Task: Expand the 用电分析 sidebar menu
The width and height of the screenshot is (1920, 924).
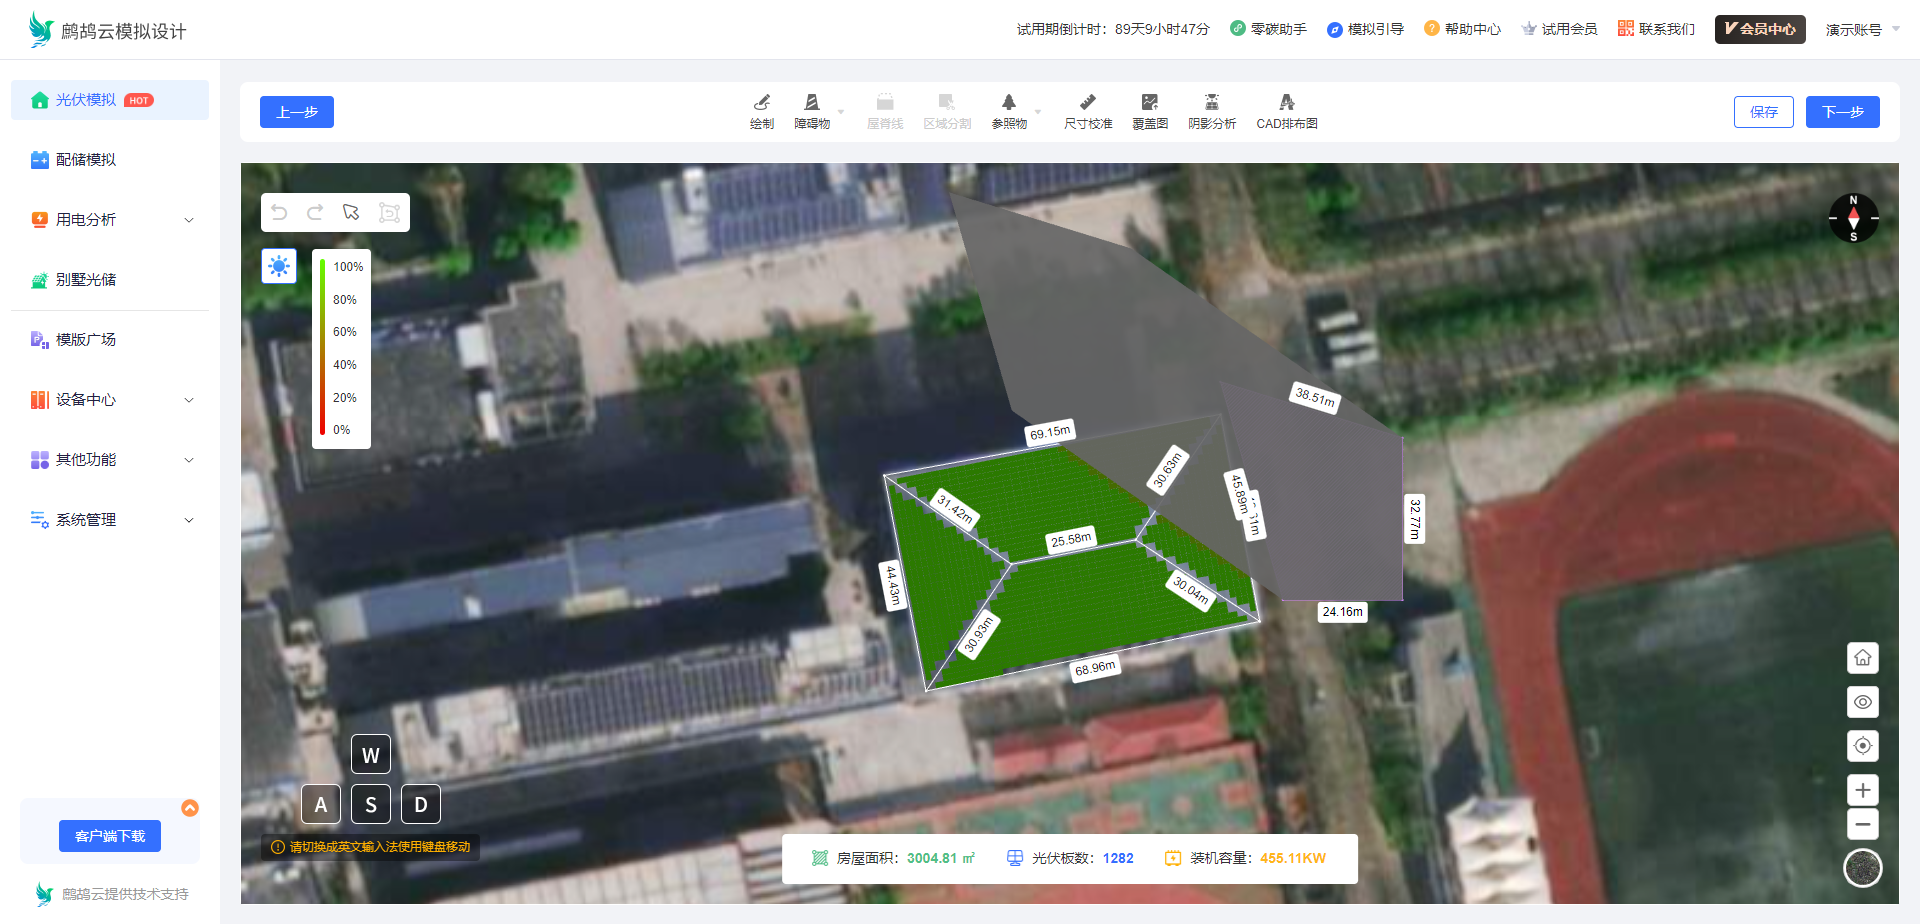Action: (110, 220)
